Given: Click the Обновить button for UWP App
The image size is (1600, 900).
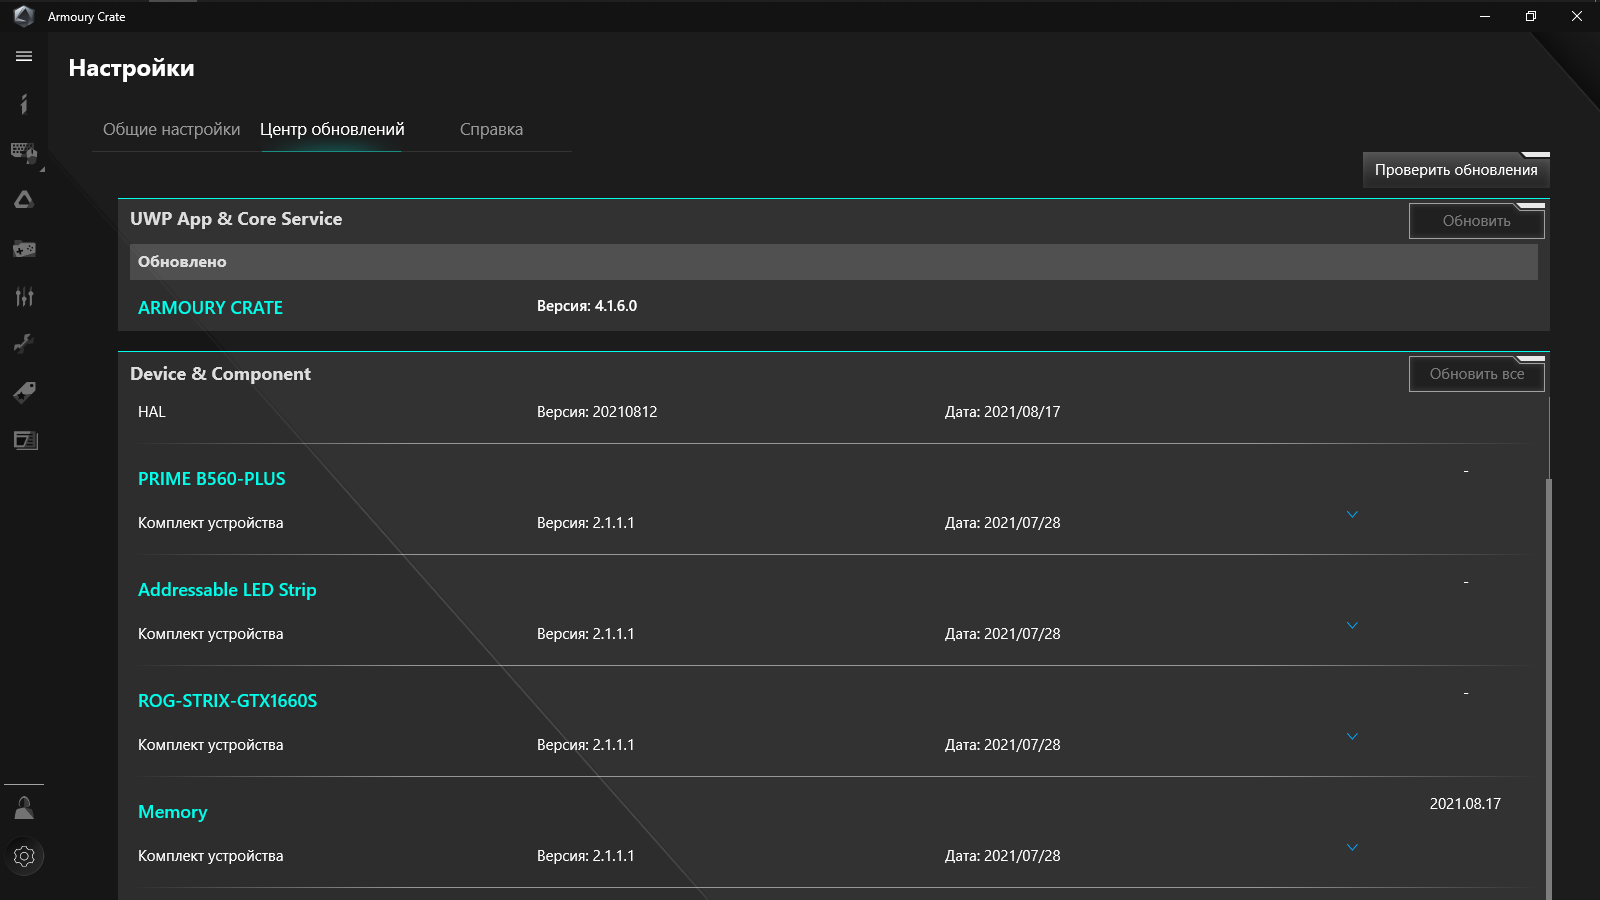Looking at the screenshot, I should click(1476, 221).
